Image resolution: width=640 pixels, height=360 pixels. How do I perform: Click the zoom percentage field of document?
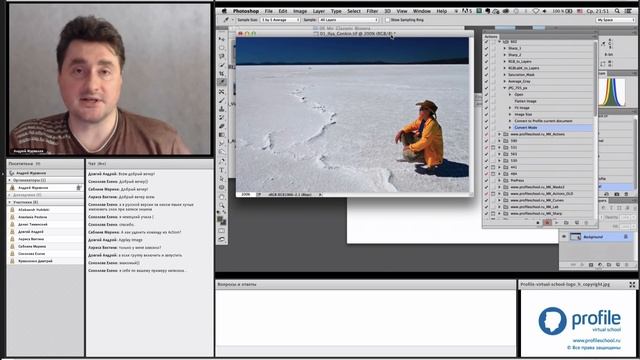pos(246,194)
